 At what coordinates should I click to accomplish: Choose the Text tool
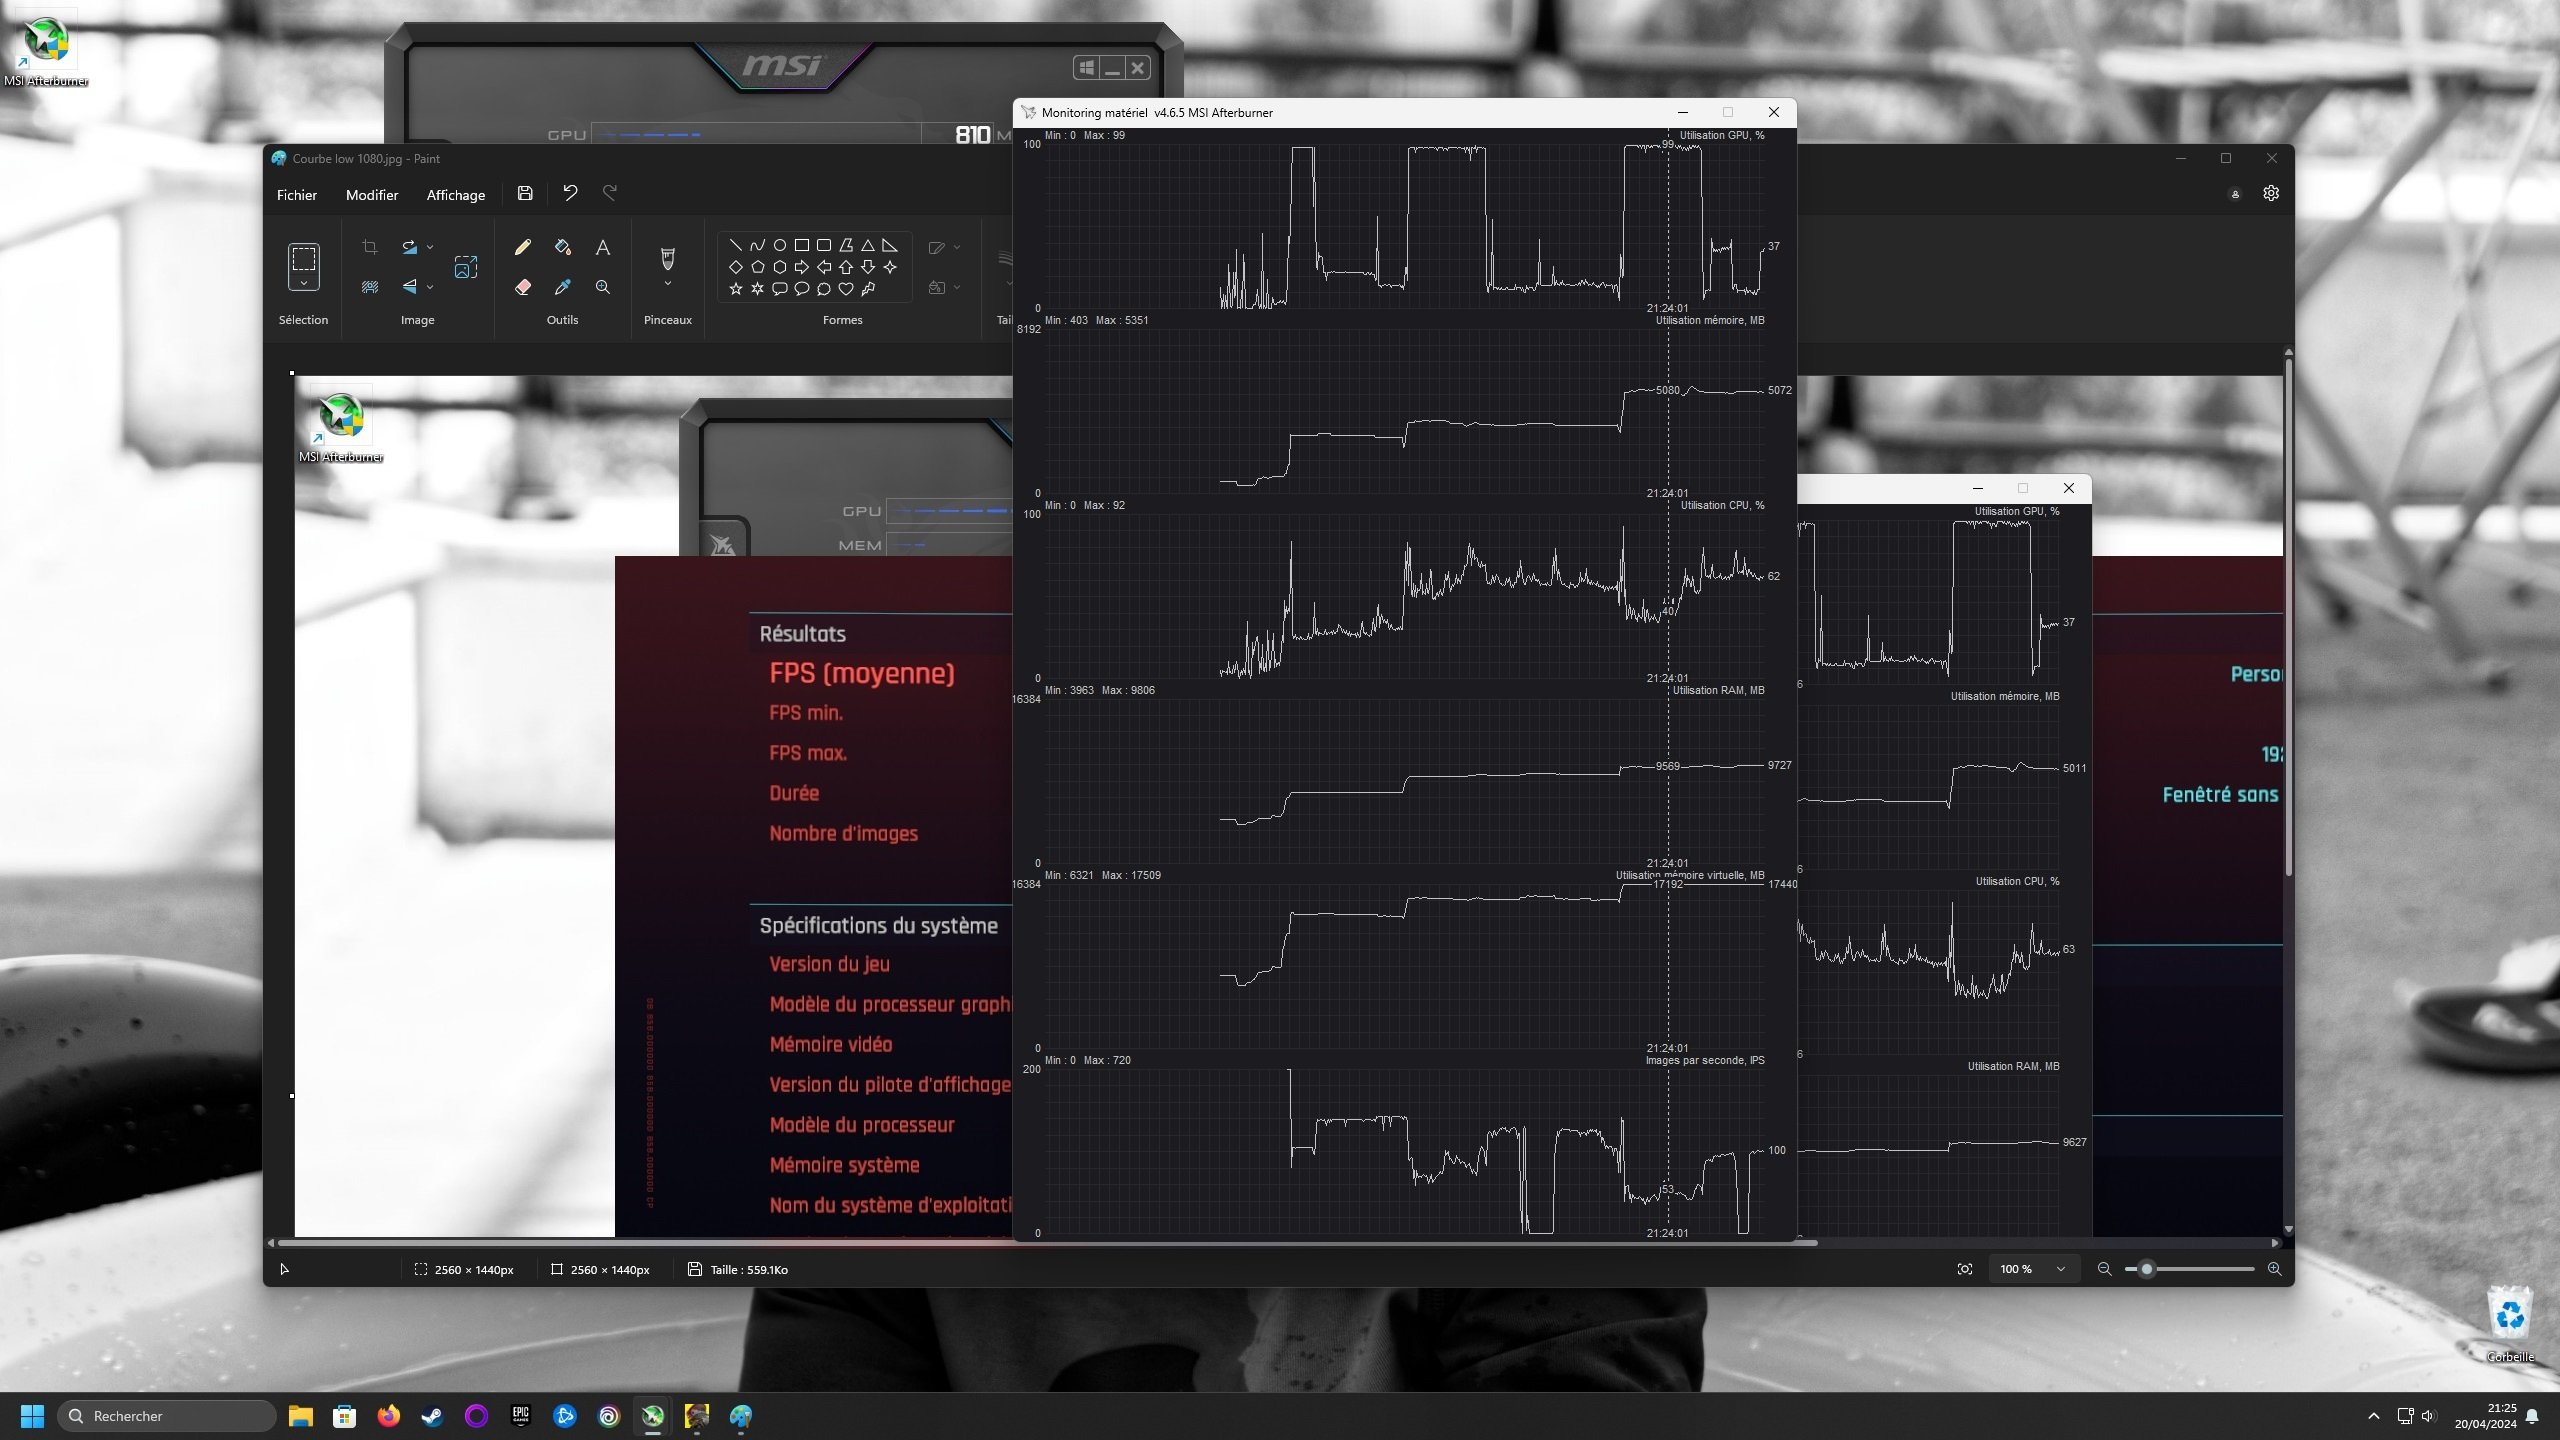602,247
